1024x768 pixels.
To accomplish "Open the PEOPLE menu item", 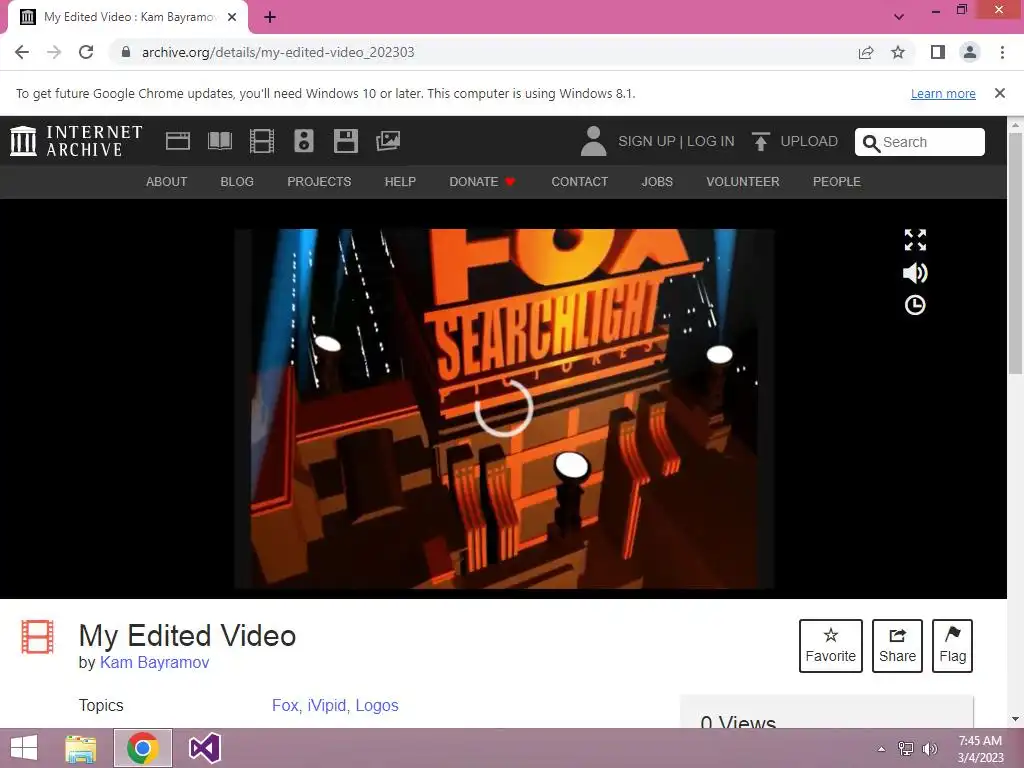I will 837,182.
